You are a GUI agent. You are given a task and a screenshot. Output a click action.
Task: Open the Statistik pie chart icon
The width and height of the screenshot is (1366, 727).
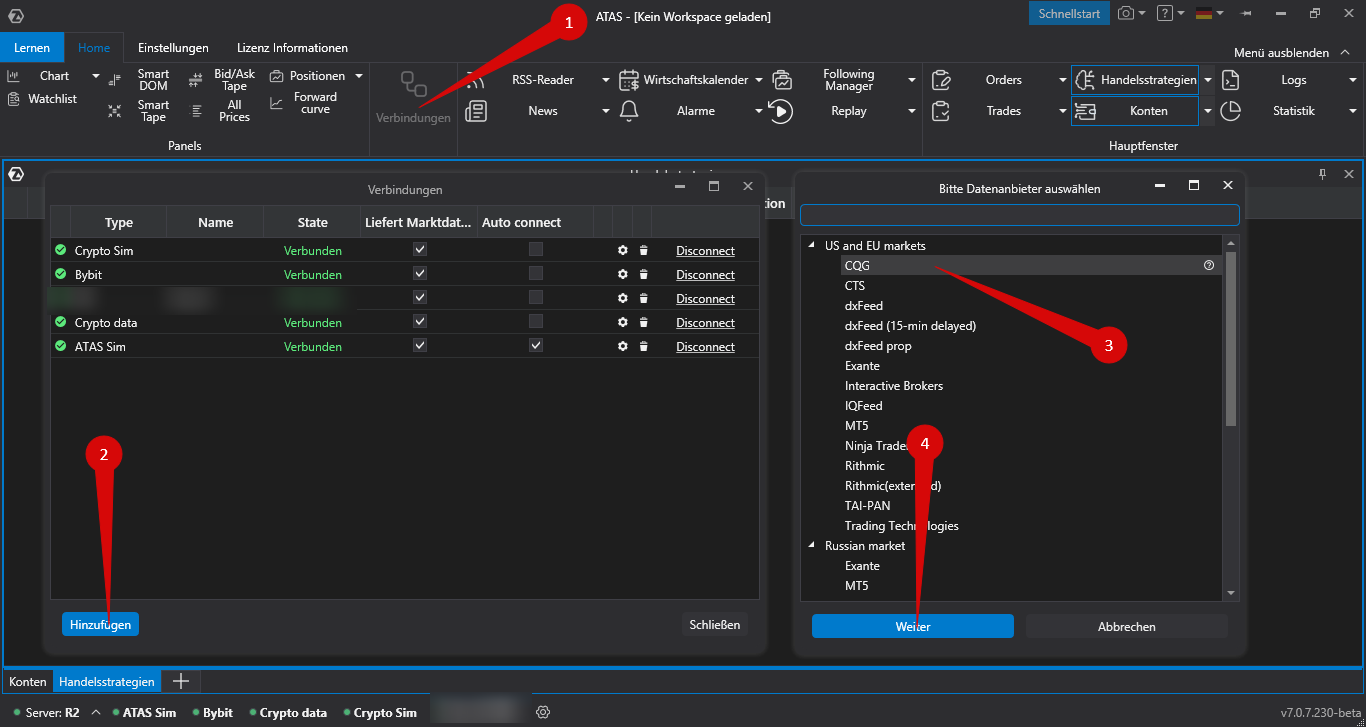1232,111
